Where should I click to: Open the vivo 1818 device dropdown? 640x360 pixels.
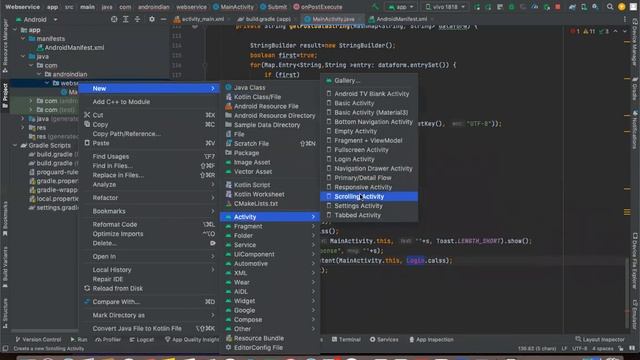point(445,7)
